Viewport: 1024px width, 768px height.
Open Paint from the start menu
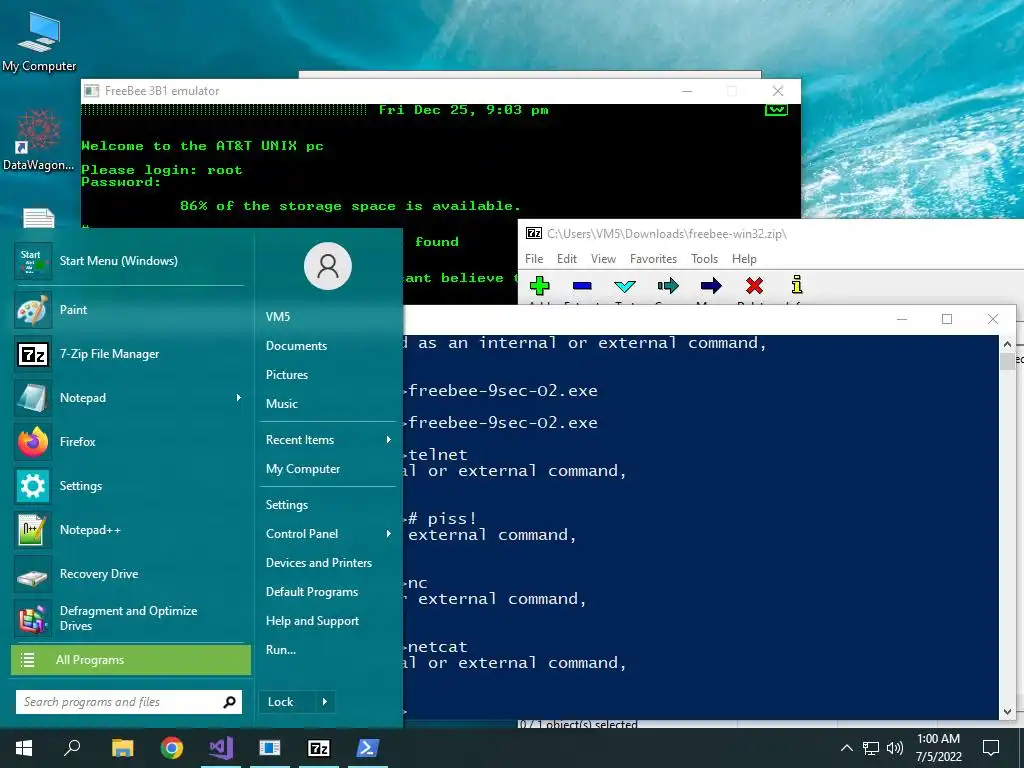pyautogui.click(x=129, y=310)
